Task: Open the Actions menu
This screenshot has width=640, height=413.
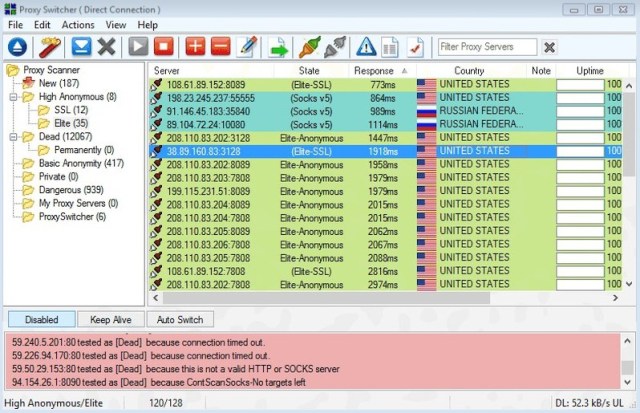Action: point(77,24)
